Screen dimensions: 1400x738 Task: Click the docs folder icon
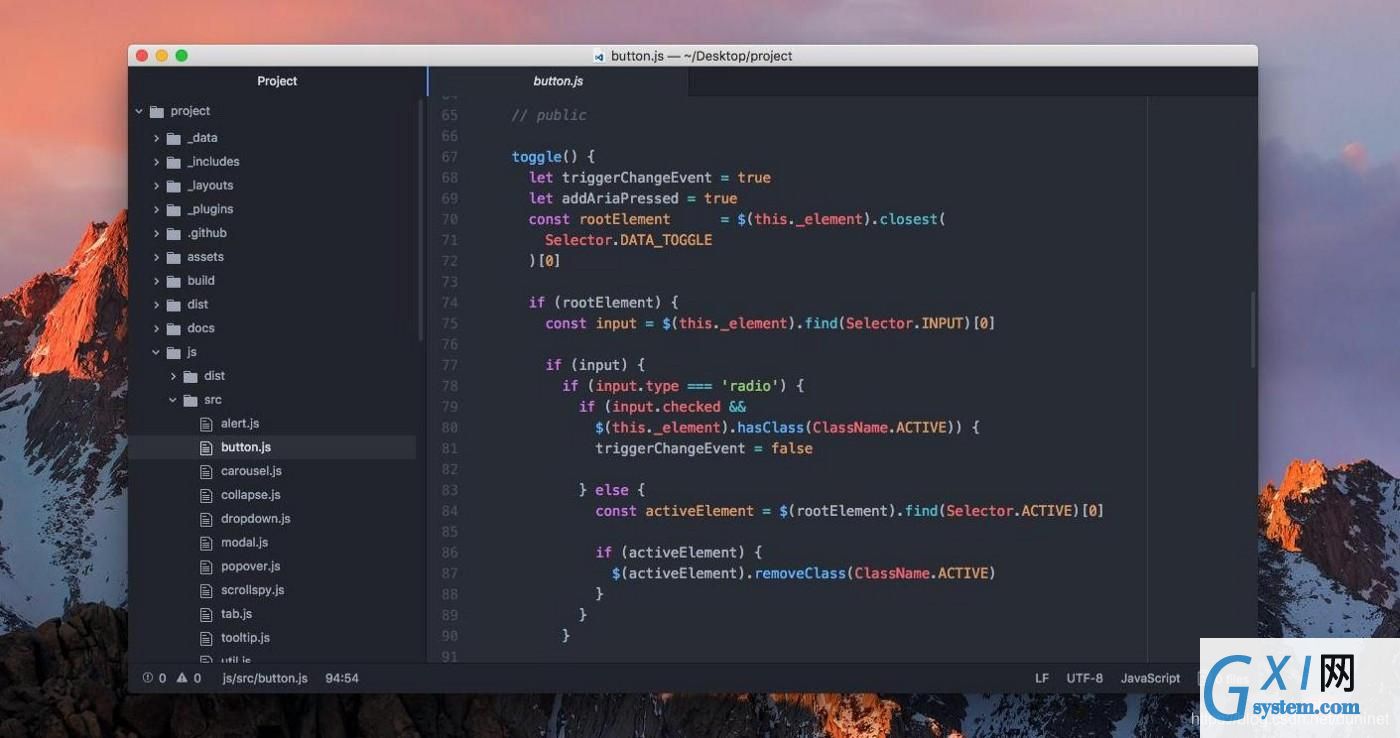(173, 329)
